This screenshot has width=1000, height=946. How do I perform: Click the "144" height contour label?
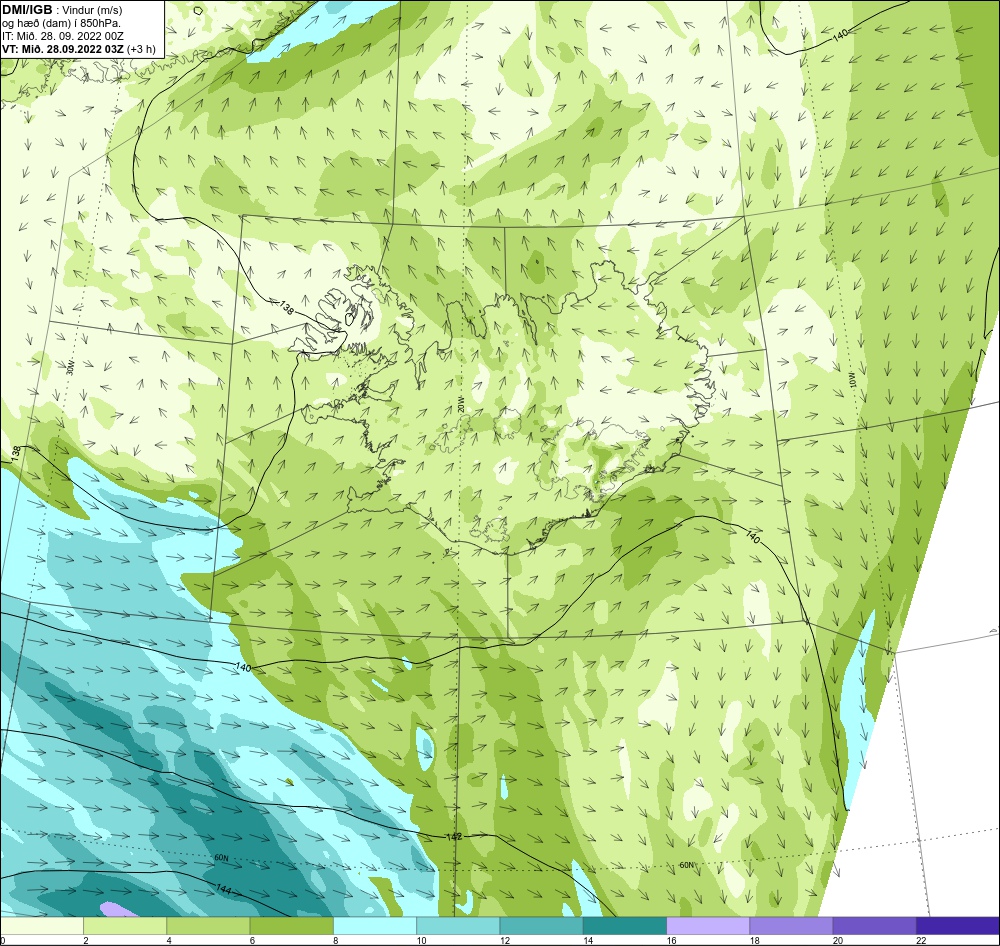(223, 889)
